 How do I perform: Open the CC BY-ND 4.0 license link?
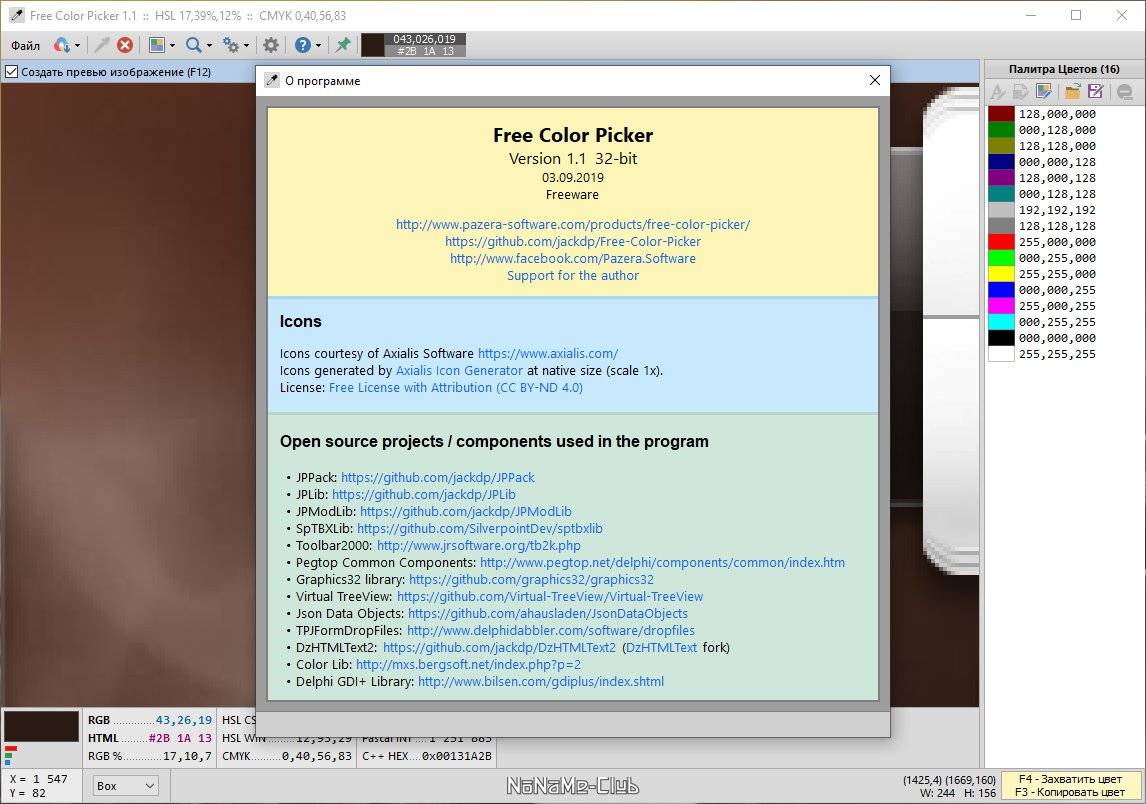tap(456, 387)
